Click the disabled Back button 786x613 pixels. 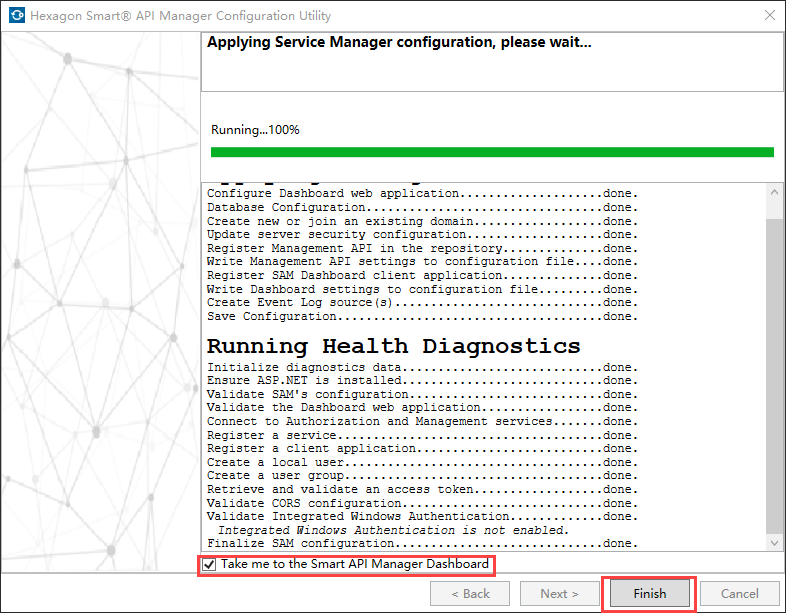pyautogui.click(x=470, y=594)
